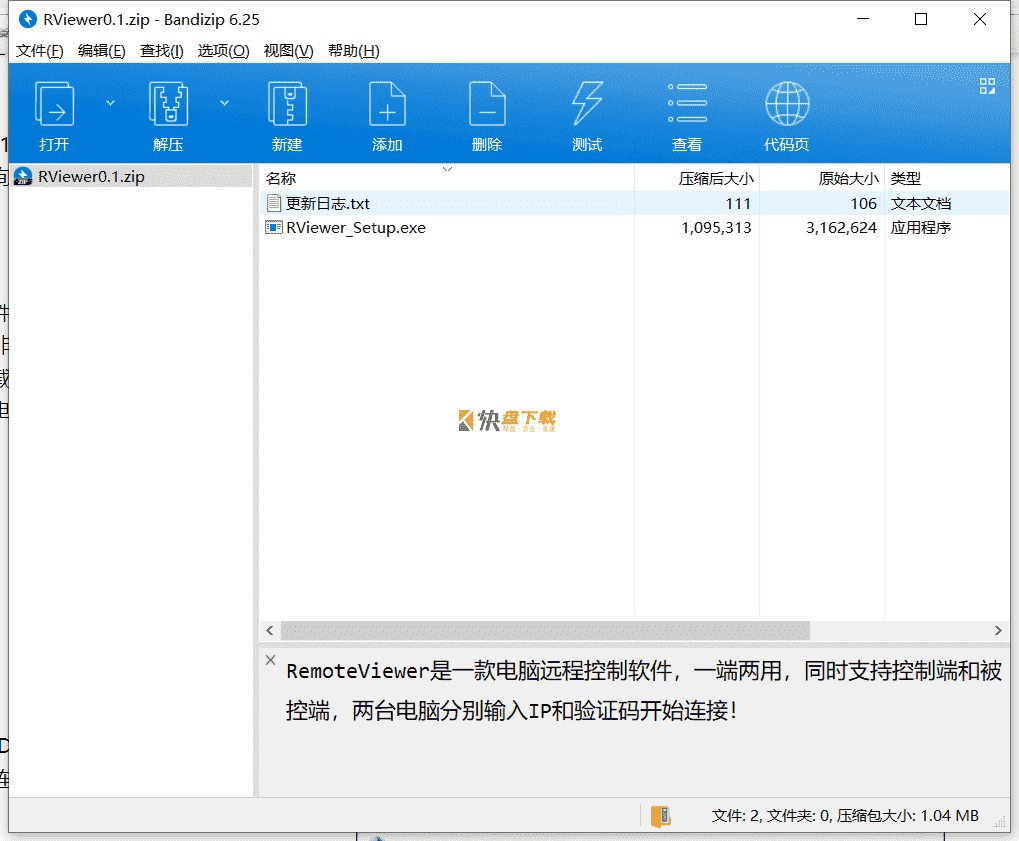Open the 视图(V) menu

tap(288, 51)
